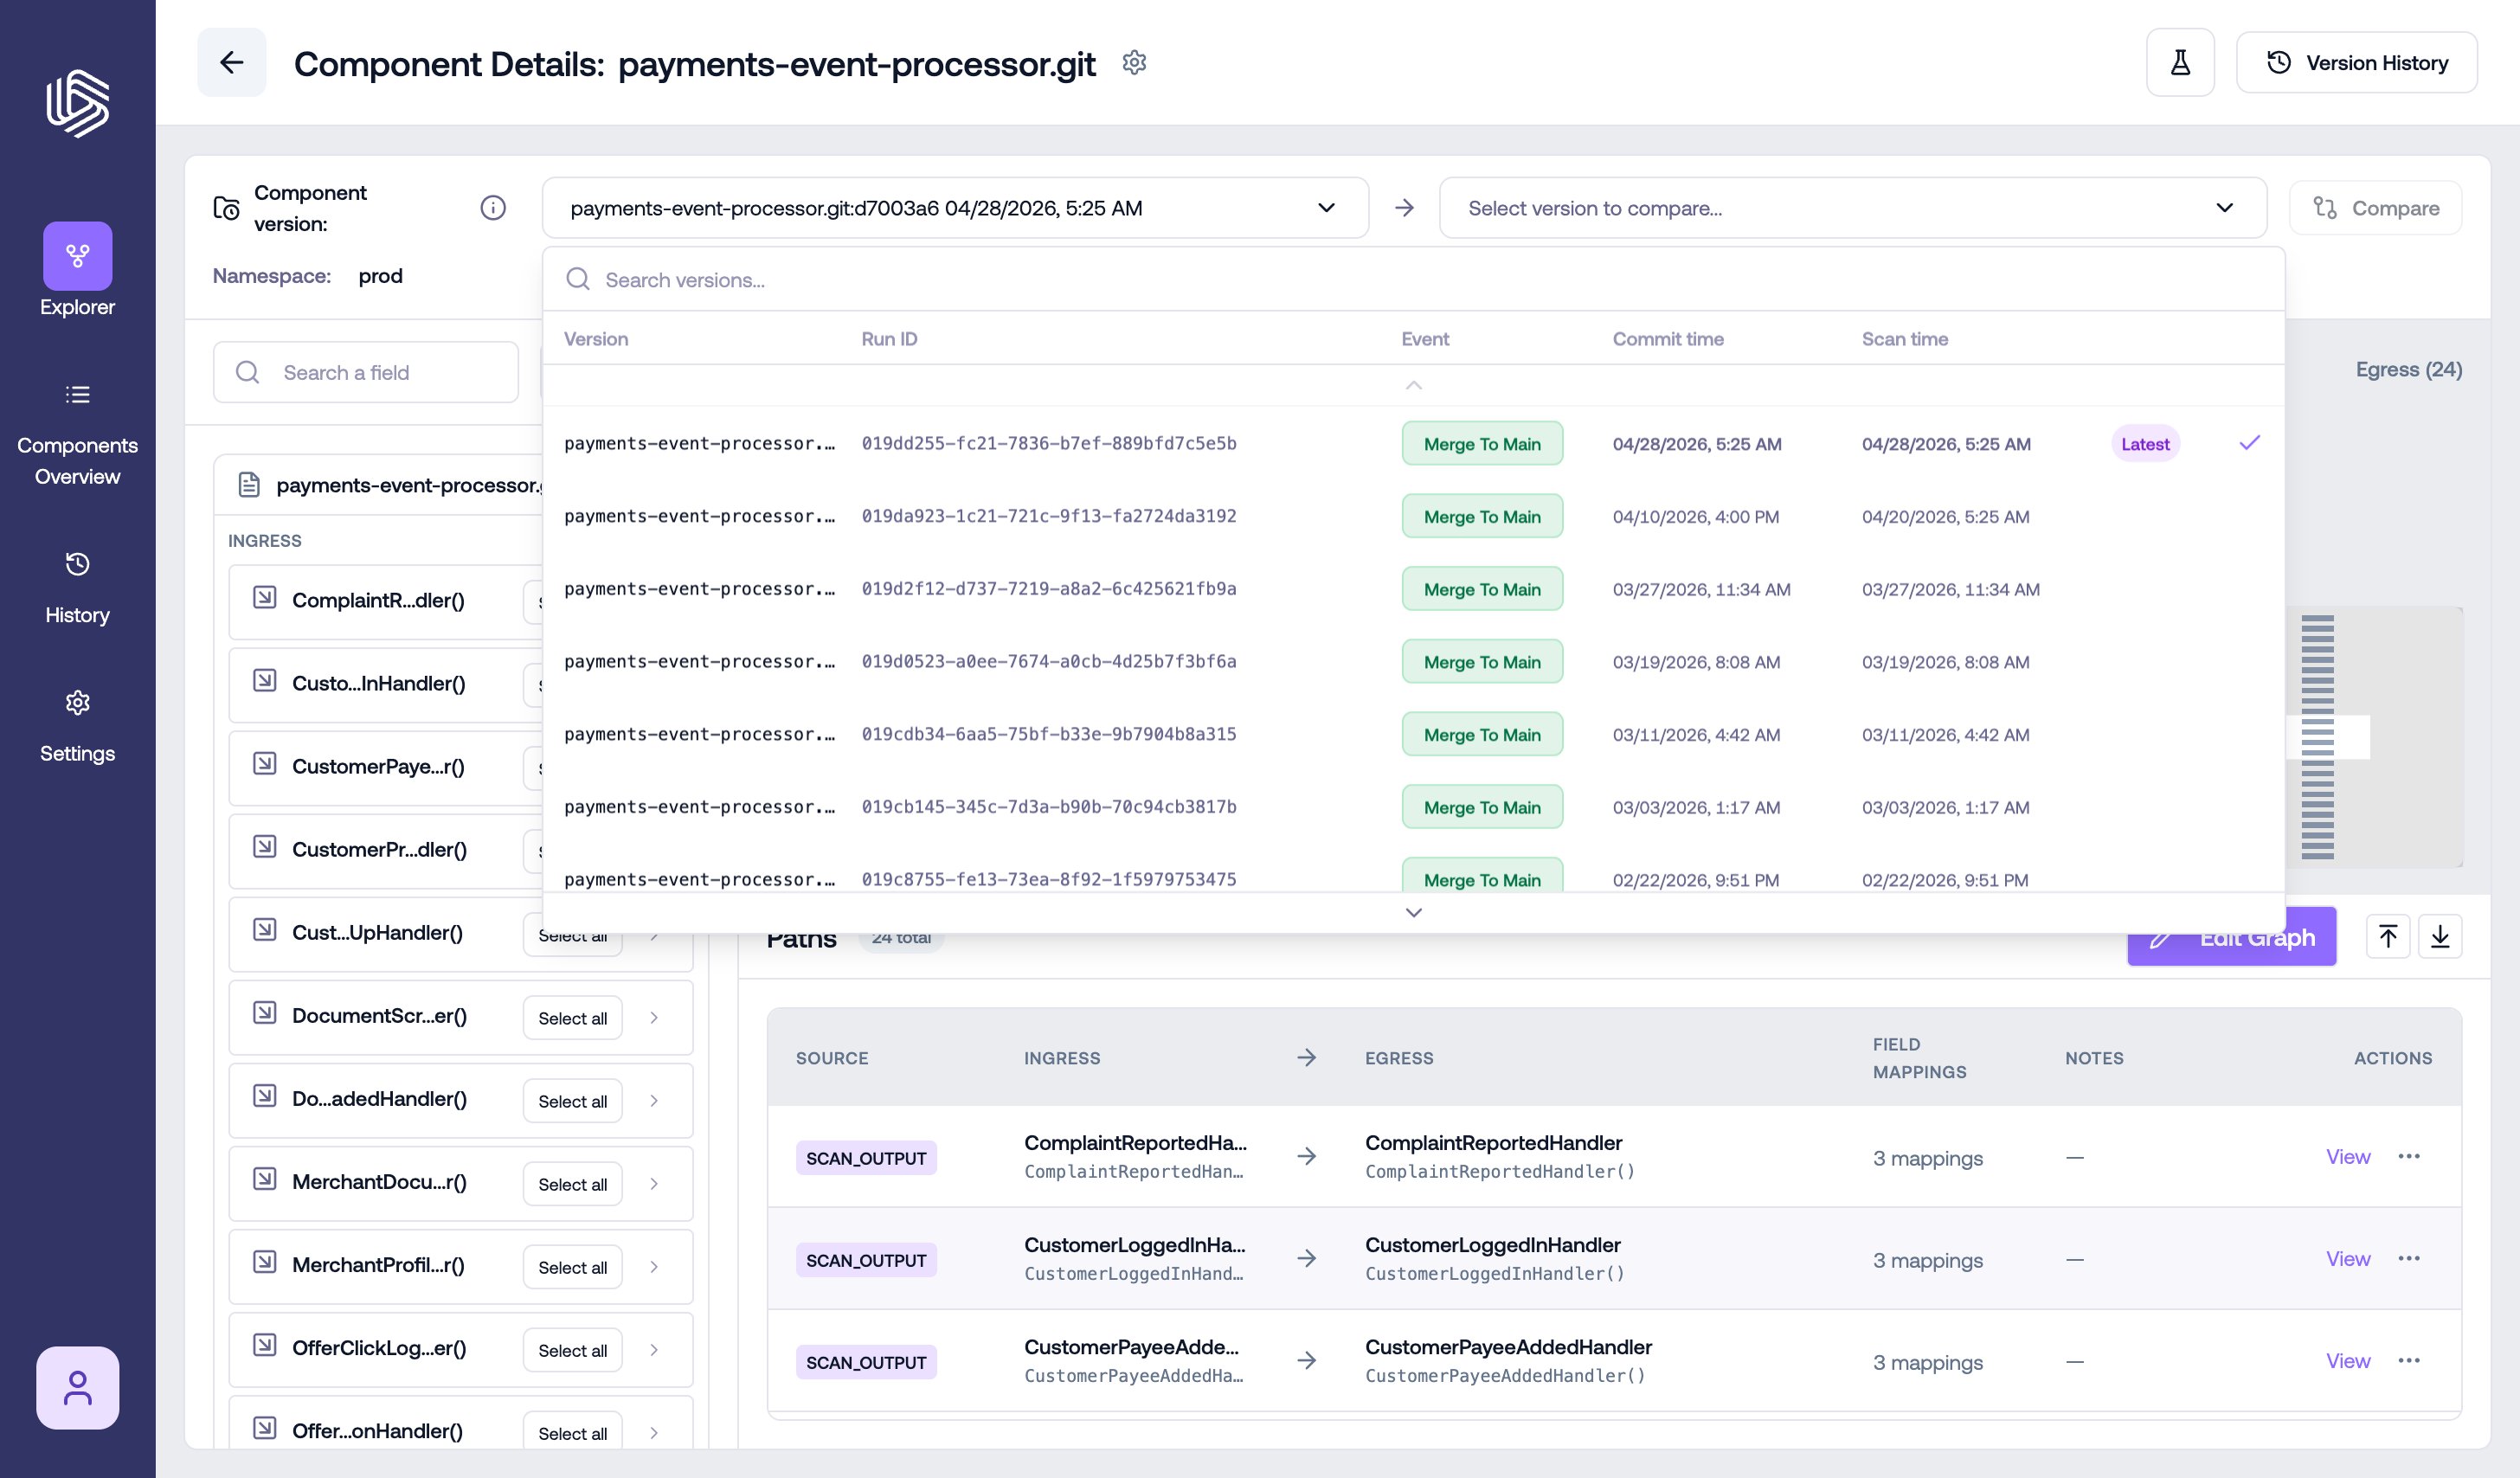
Task: Click the download arrow icon
Action: tap(2439, 936)
